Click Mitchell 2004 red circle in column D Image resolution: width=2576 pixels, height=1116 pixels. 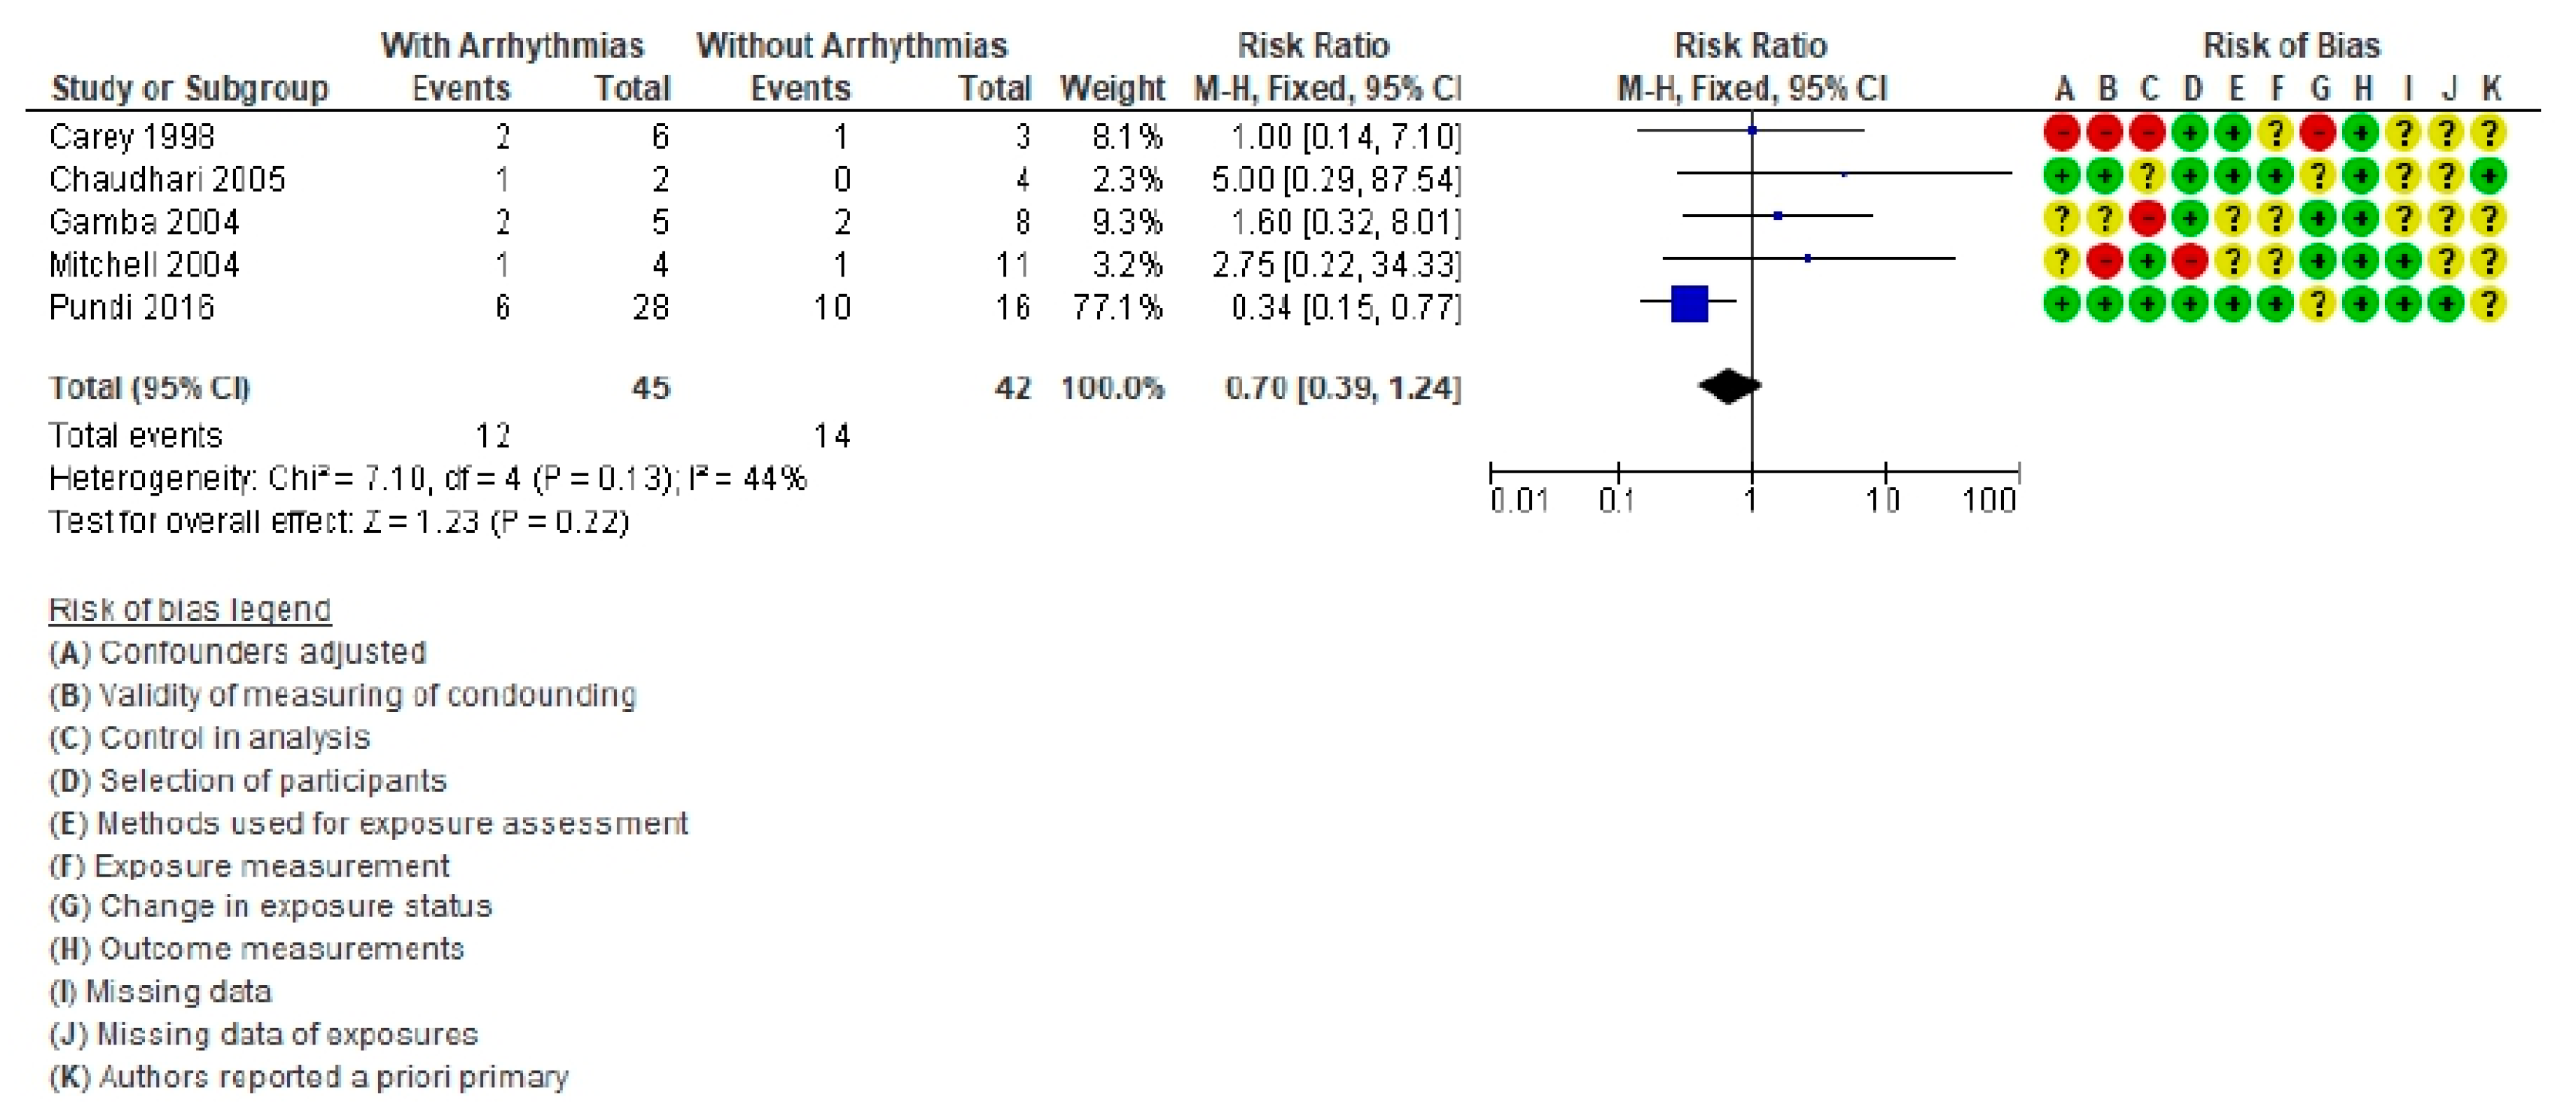[2190, 261]
